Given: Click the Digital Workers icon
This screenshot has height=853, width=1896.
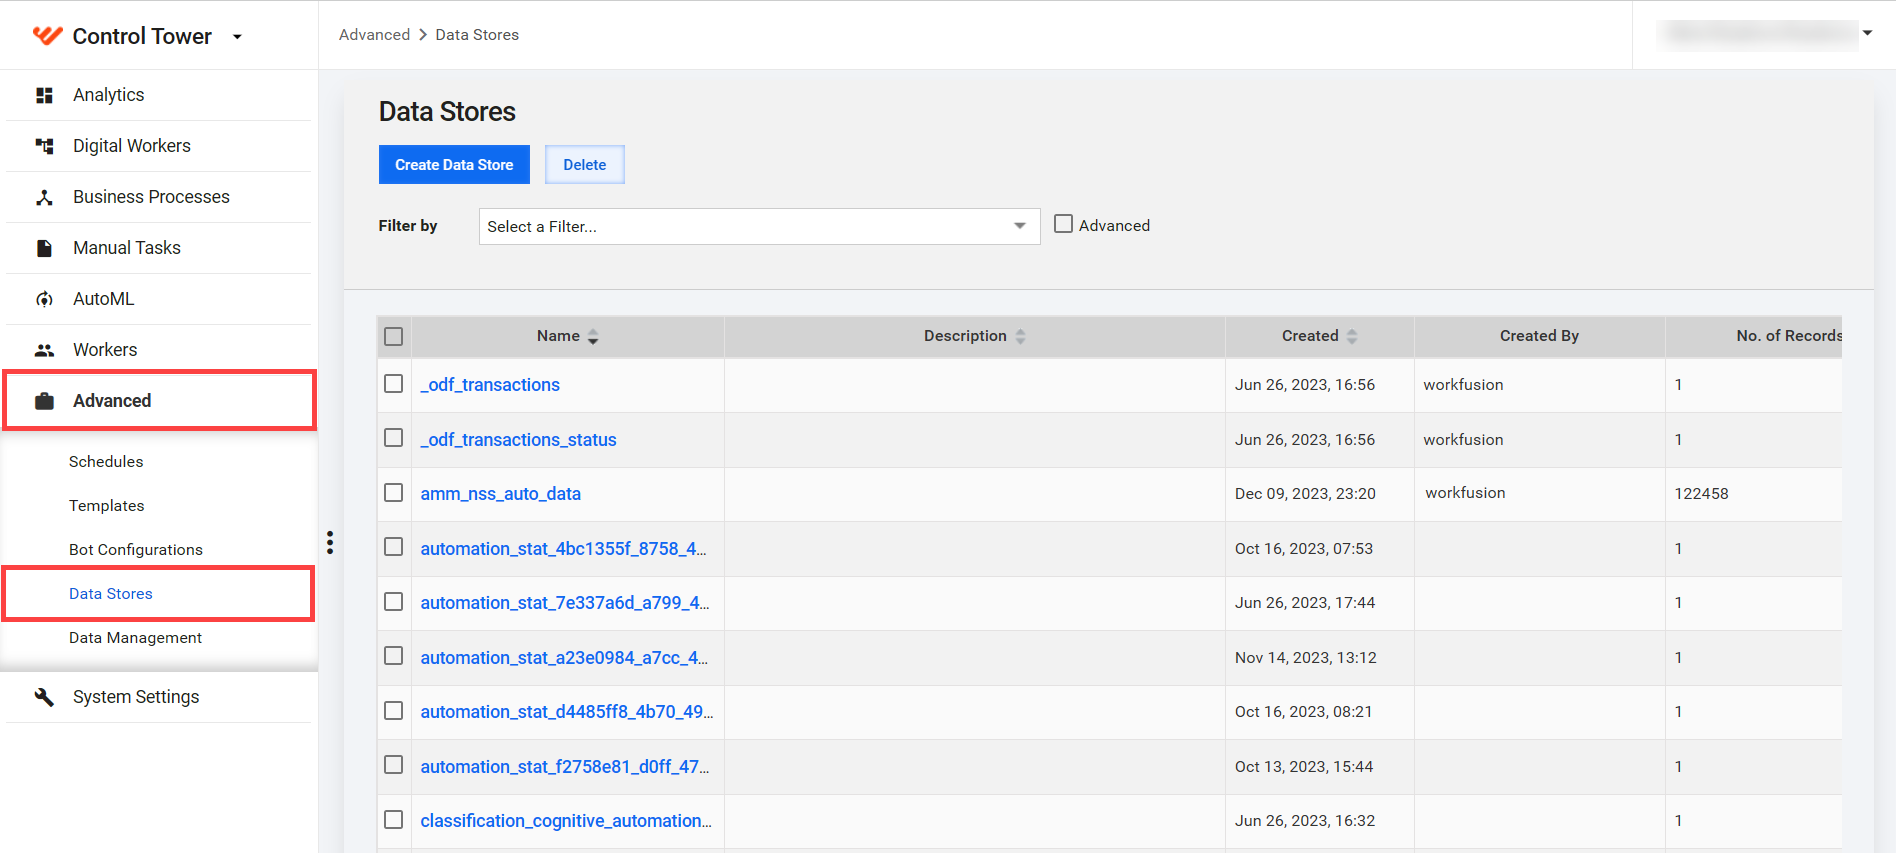Looking at the screenshot, I should coord(44,146).
